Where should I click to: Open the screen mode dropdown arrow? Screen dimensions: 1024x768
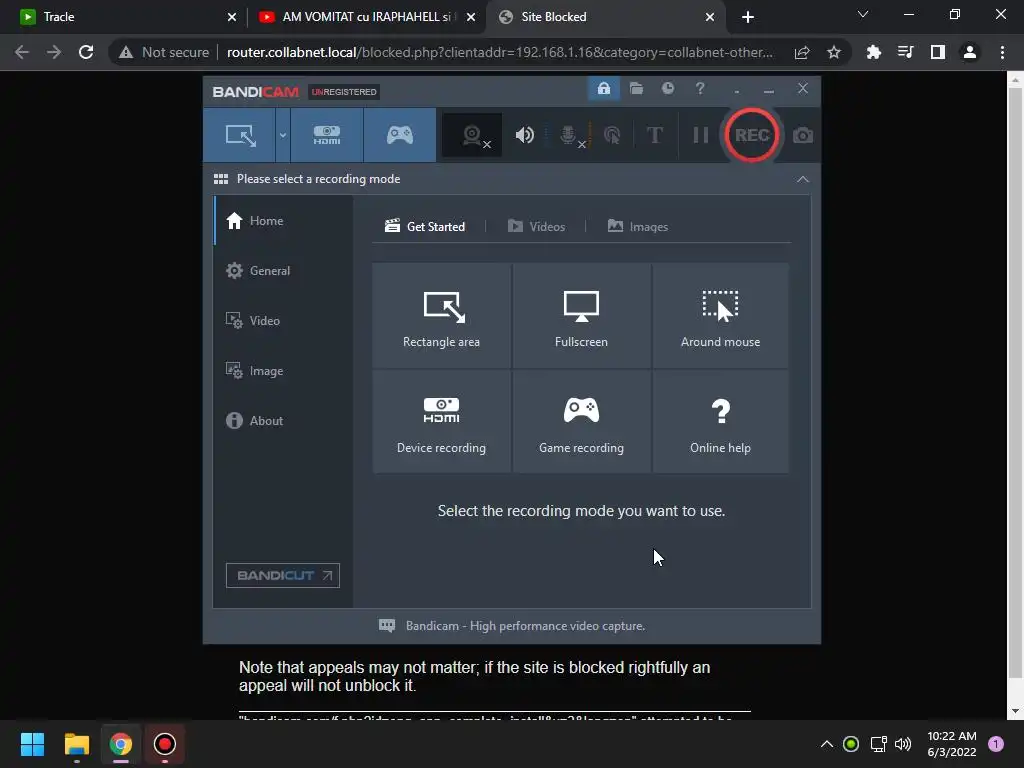click(x=283, y=135)
